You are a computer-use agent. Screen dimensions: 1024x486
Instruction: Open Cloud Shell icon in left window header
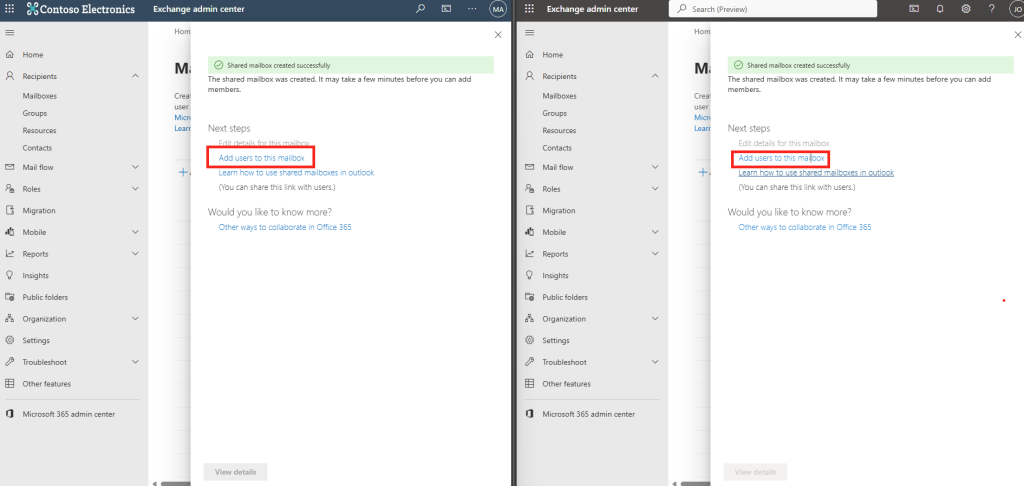click(x=446, y=9)
